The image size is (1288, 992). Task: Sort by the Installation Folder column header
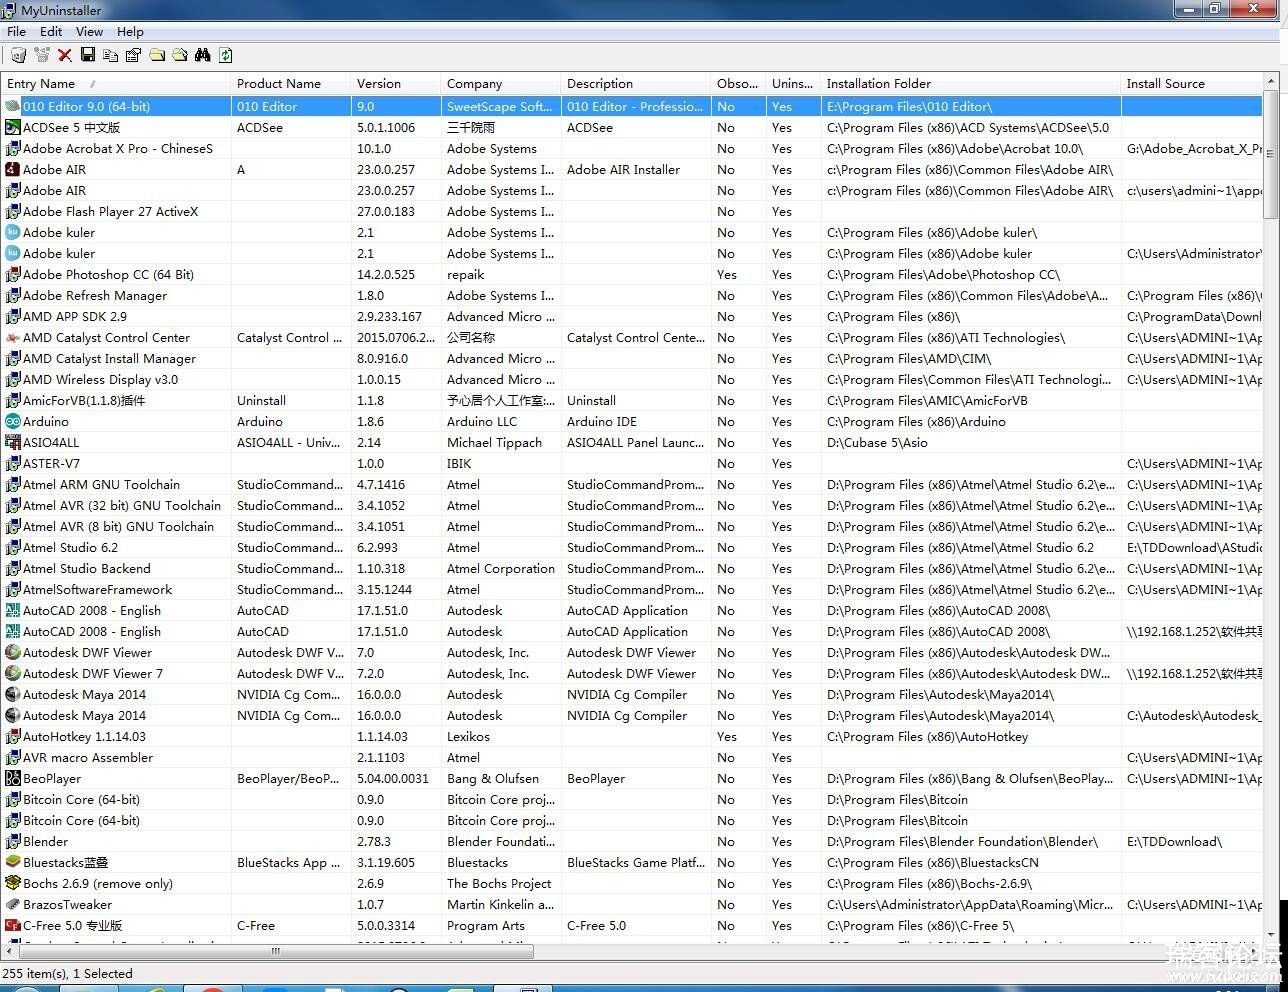[x=971, y=84]
